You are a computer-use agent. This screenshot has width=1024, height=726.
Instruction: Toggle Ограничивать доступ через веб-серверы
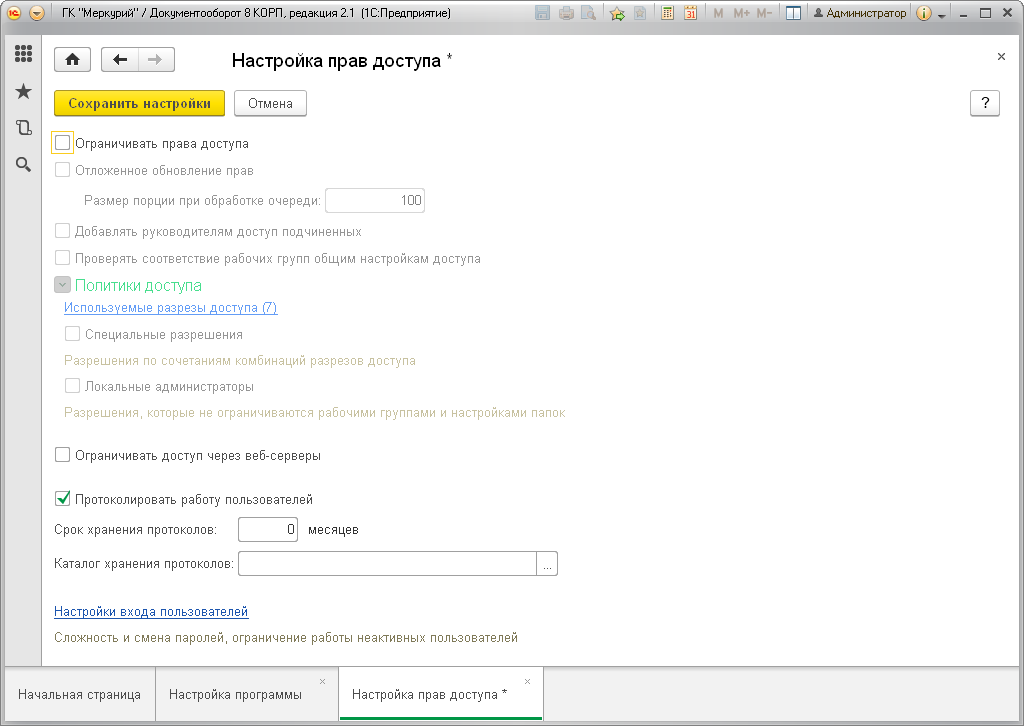[62, 455]
